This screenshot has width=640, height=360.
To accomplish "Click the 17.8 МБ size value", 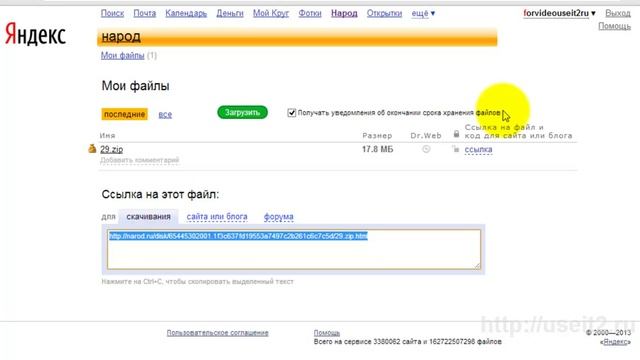I will coord(377,149).
